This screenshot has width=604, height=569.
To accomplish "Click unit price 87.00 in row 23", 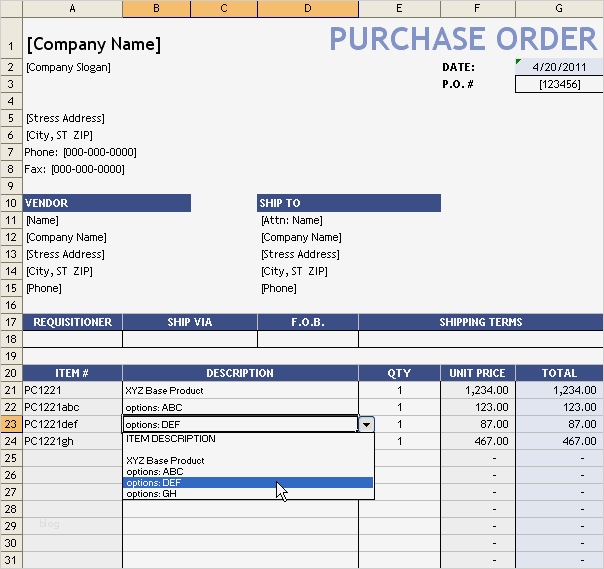I will [x=477, y=424].
